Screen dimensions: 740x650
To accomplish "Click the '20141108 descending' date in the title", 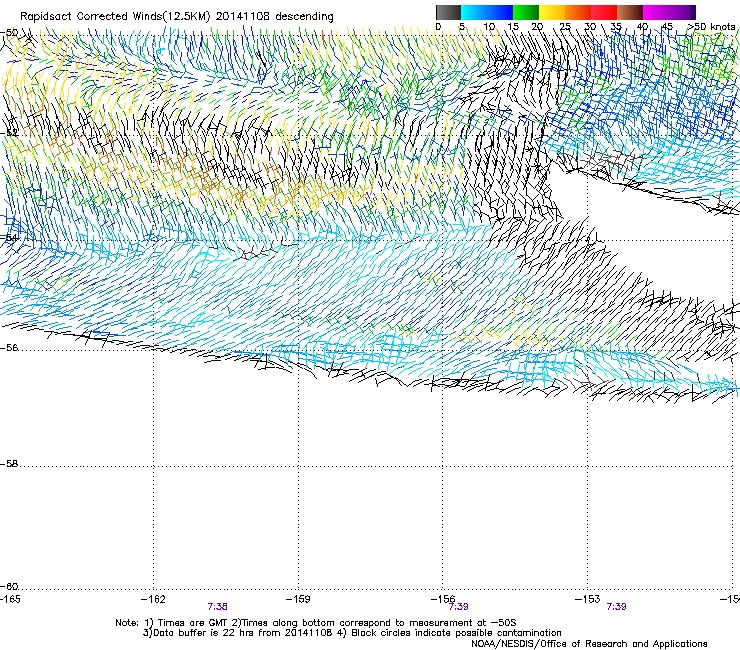I will [275, 17].
